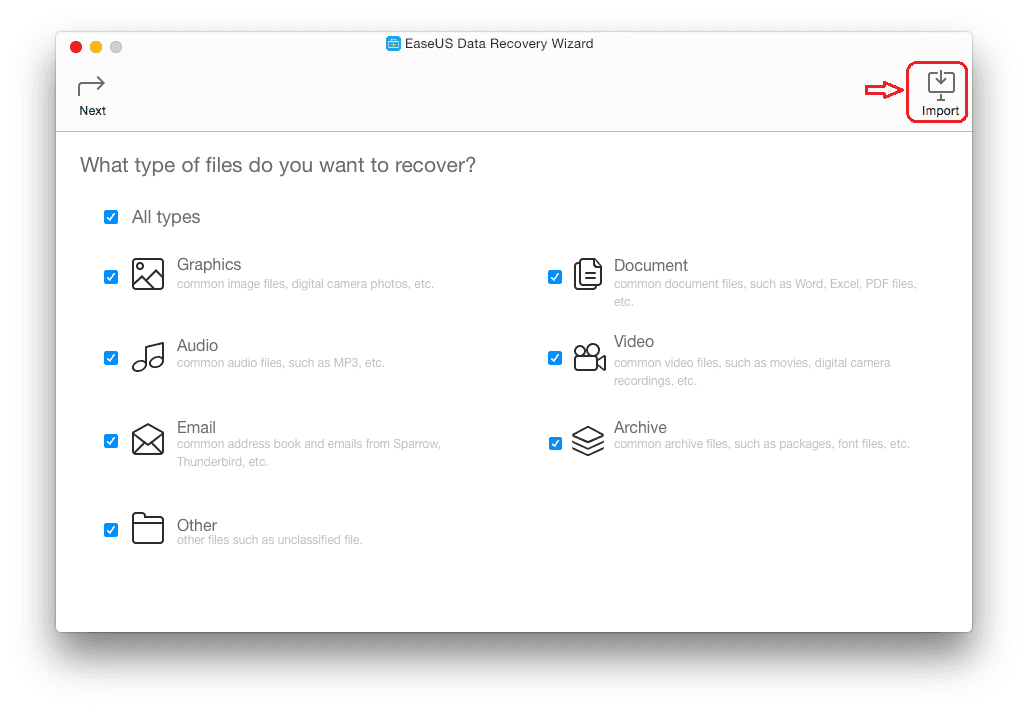Click the 'Graphics' heading text
This screenshot has width=1028, height=712.
point(209,265)
